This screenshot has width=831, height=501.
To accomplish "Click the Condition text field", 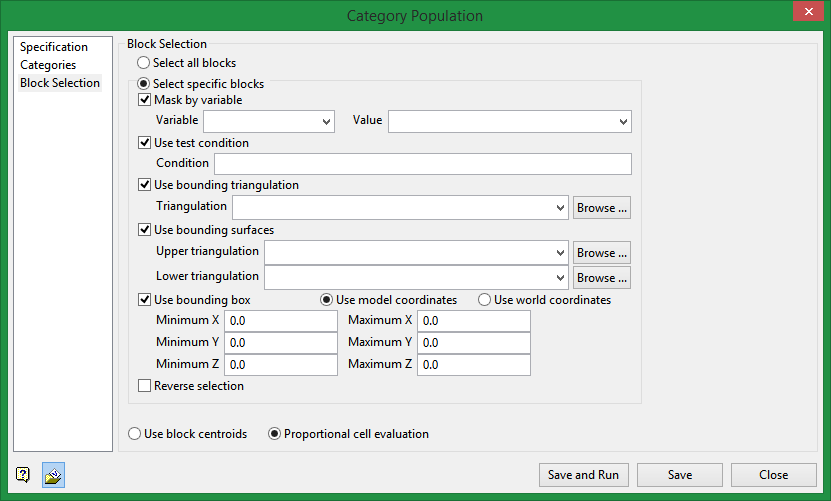I will 422,164.
